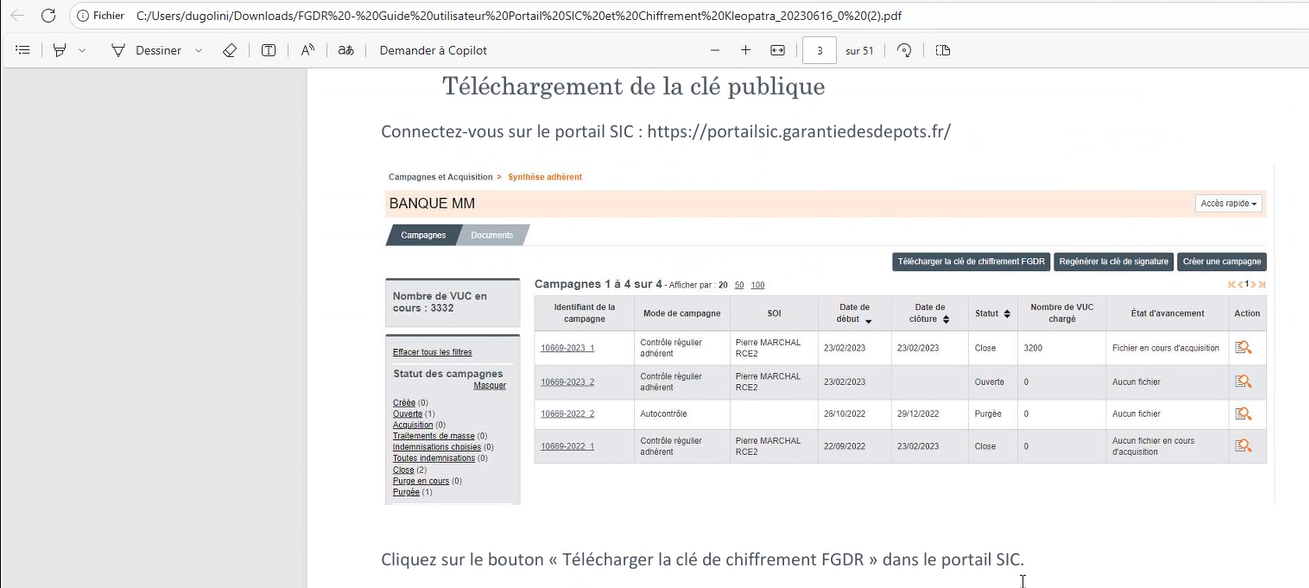Rotate the PDF page
This screenshot has width=1309, height=588.
[904, 50]
